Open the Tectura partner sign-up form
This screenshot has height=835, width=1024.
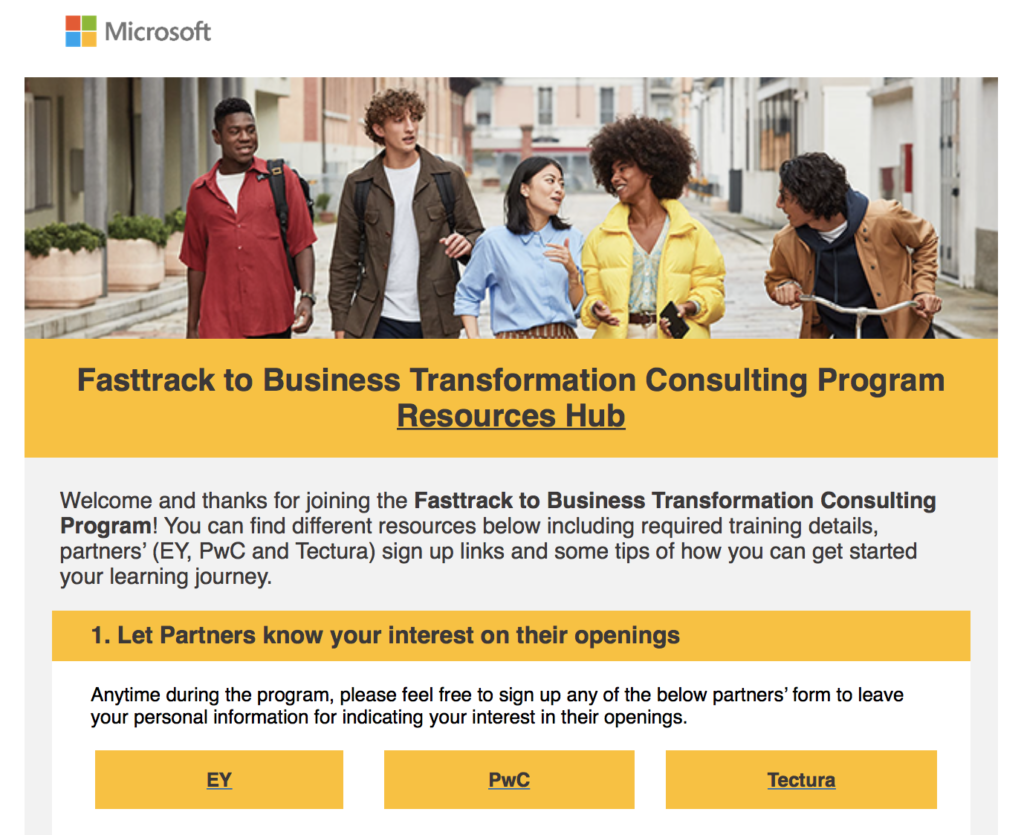(801, 780)
